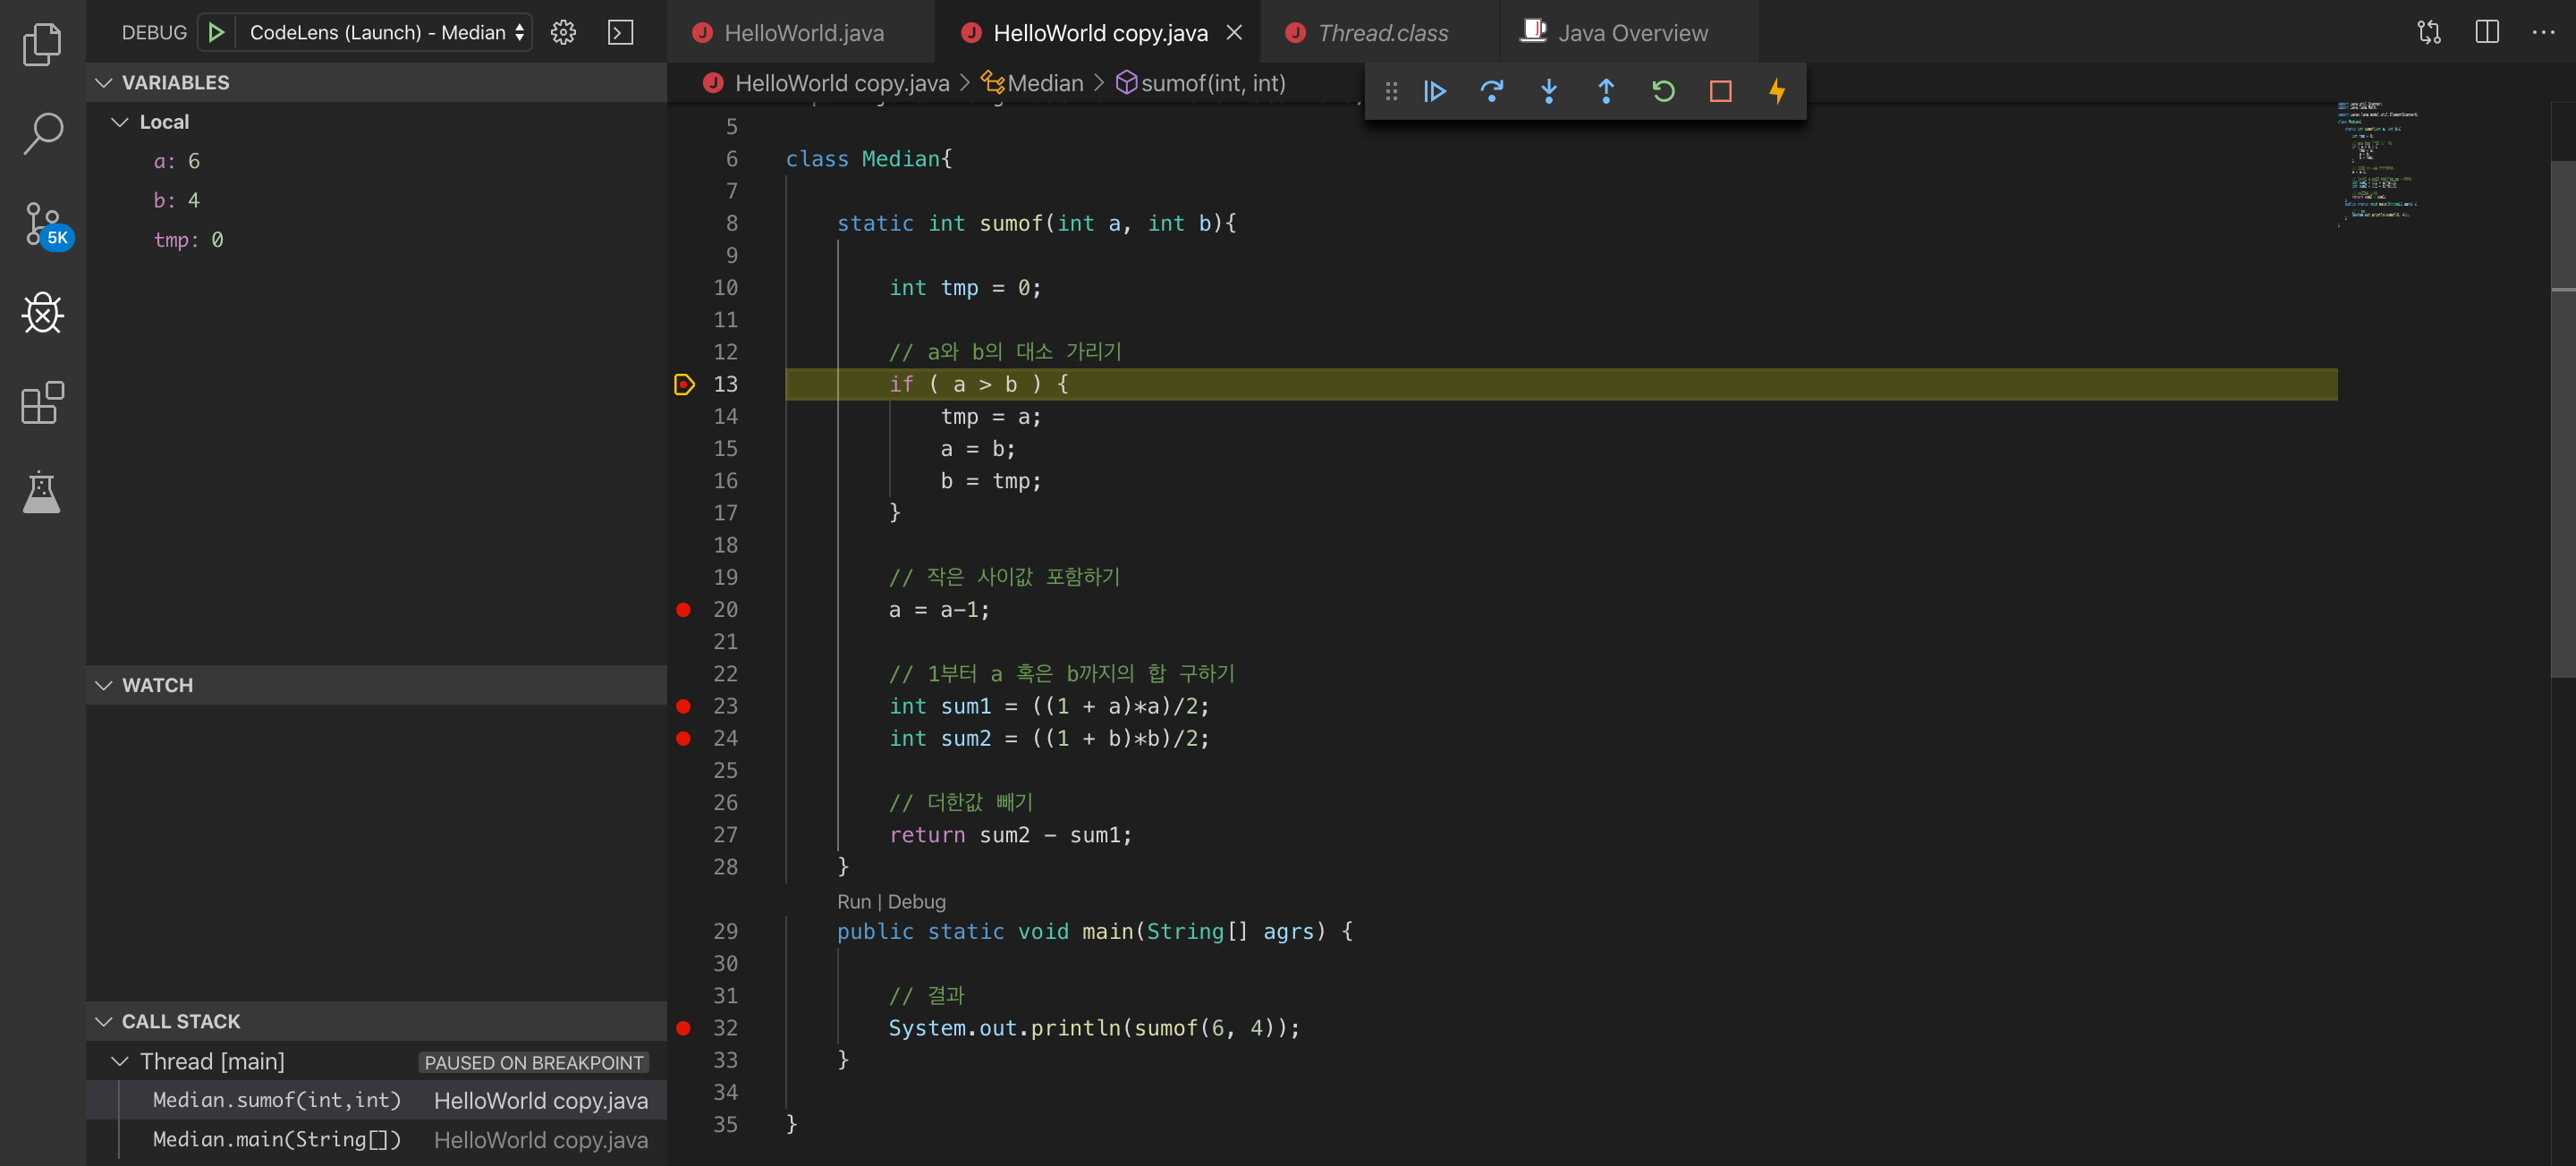Open changes compare icon in editor title

(x=2429, y=33)
